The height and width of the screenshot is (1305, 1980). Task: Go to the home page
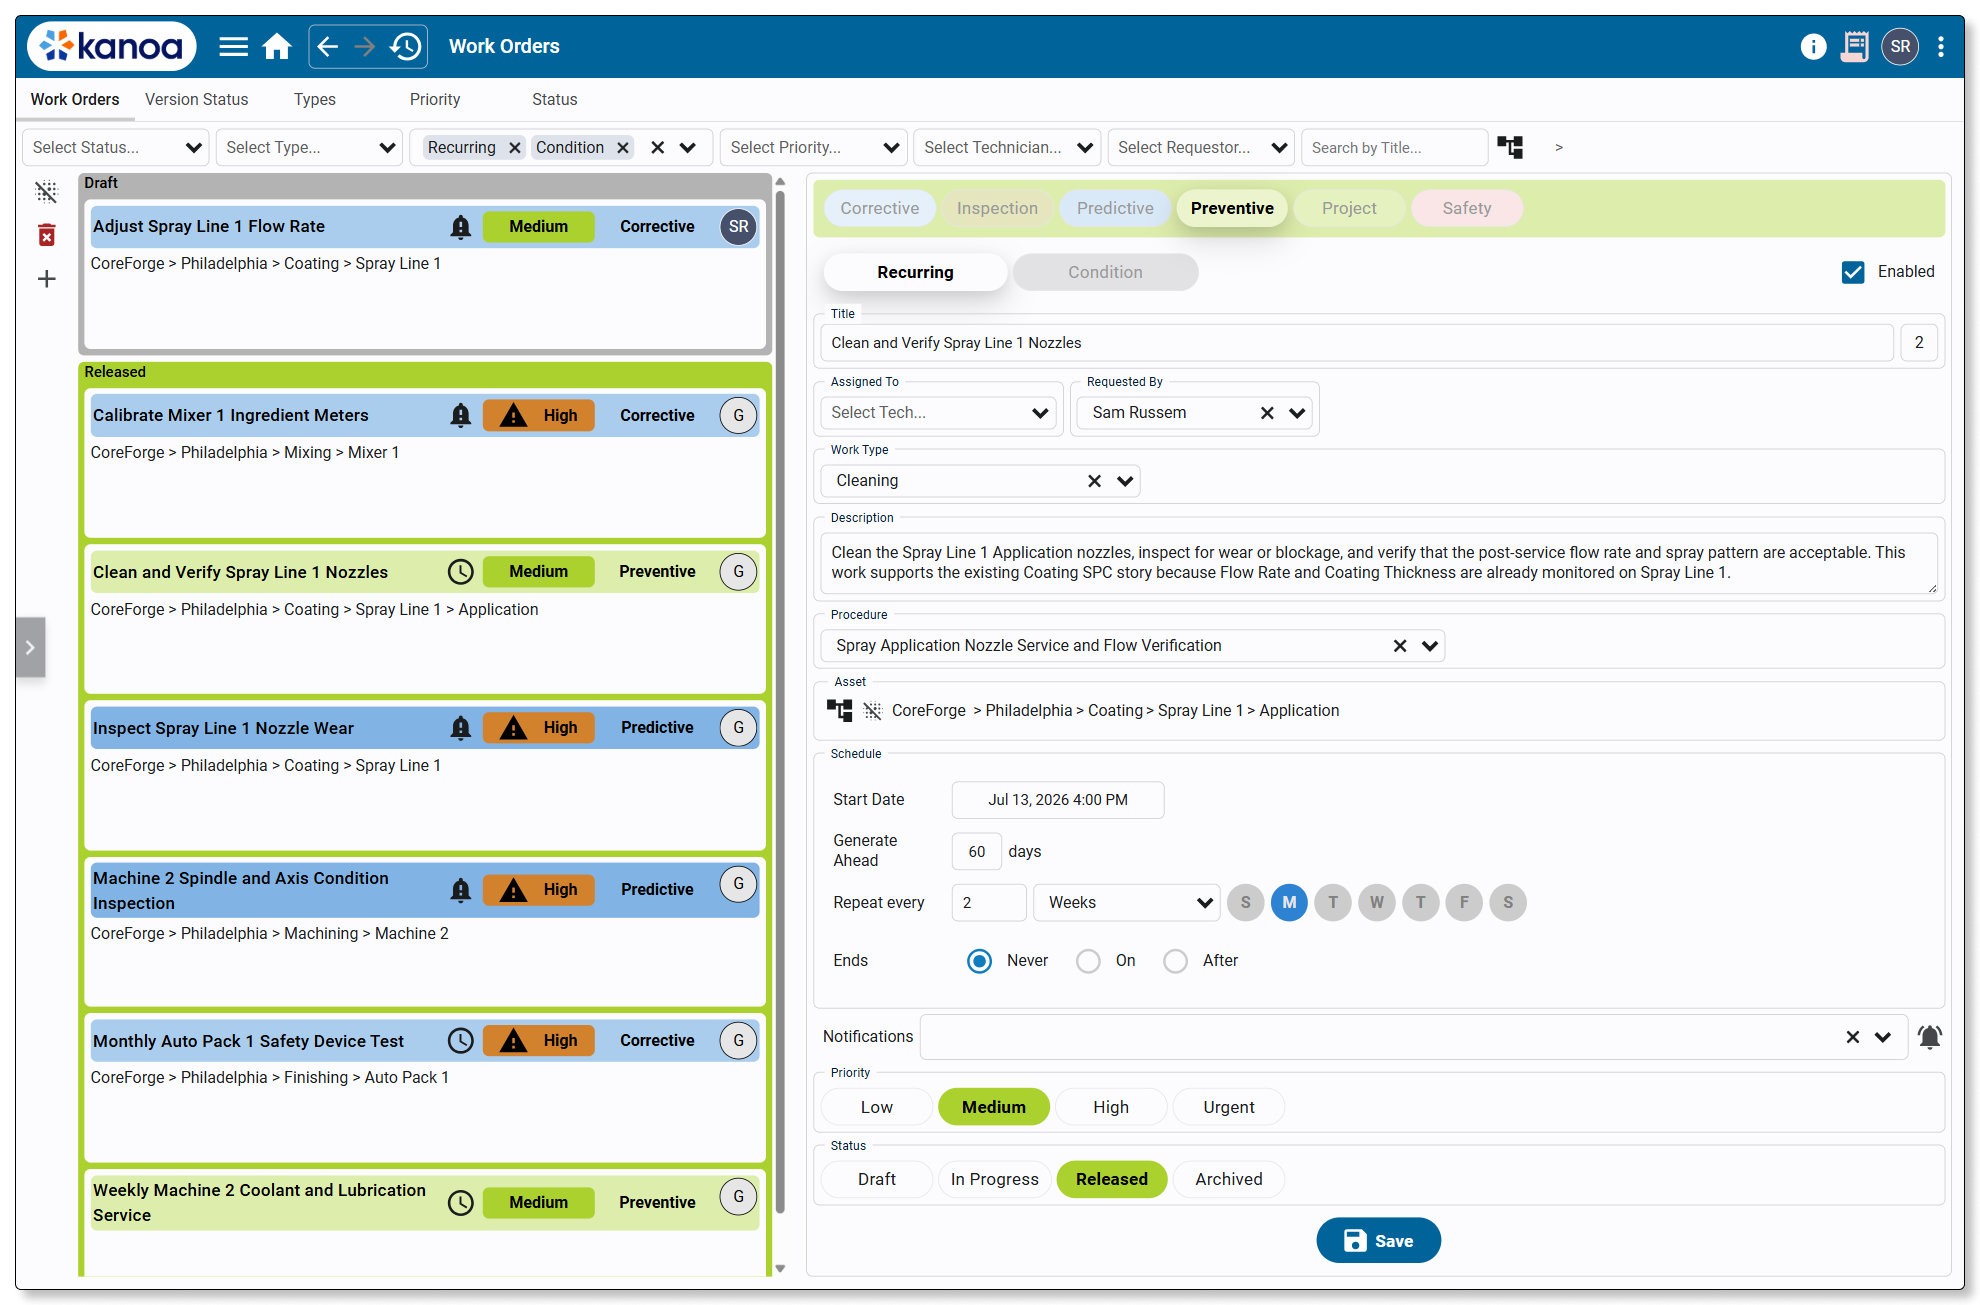tap(277, 47)
